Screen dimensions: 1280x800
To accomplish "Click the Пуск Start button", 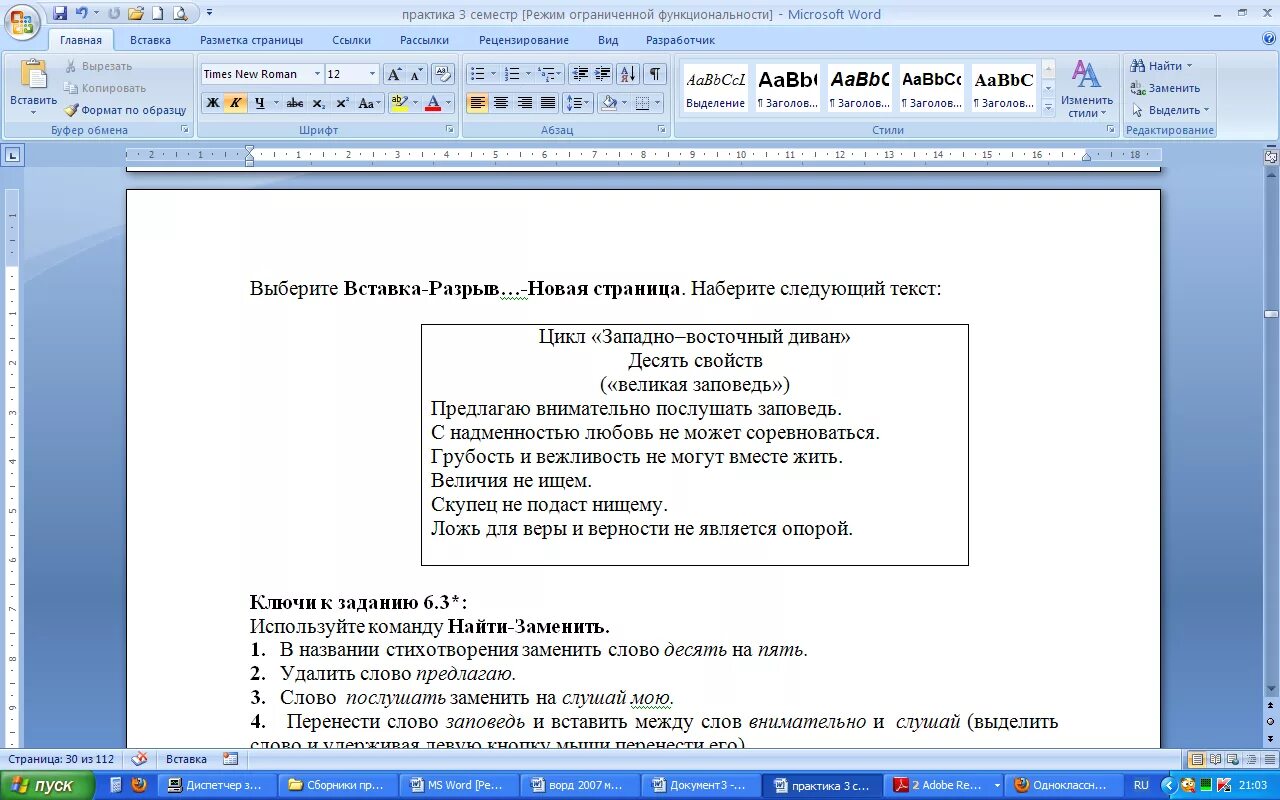I will [46, 785].
